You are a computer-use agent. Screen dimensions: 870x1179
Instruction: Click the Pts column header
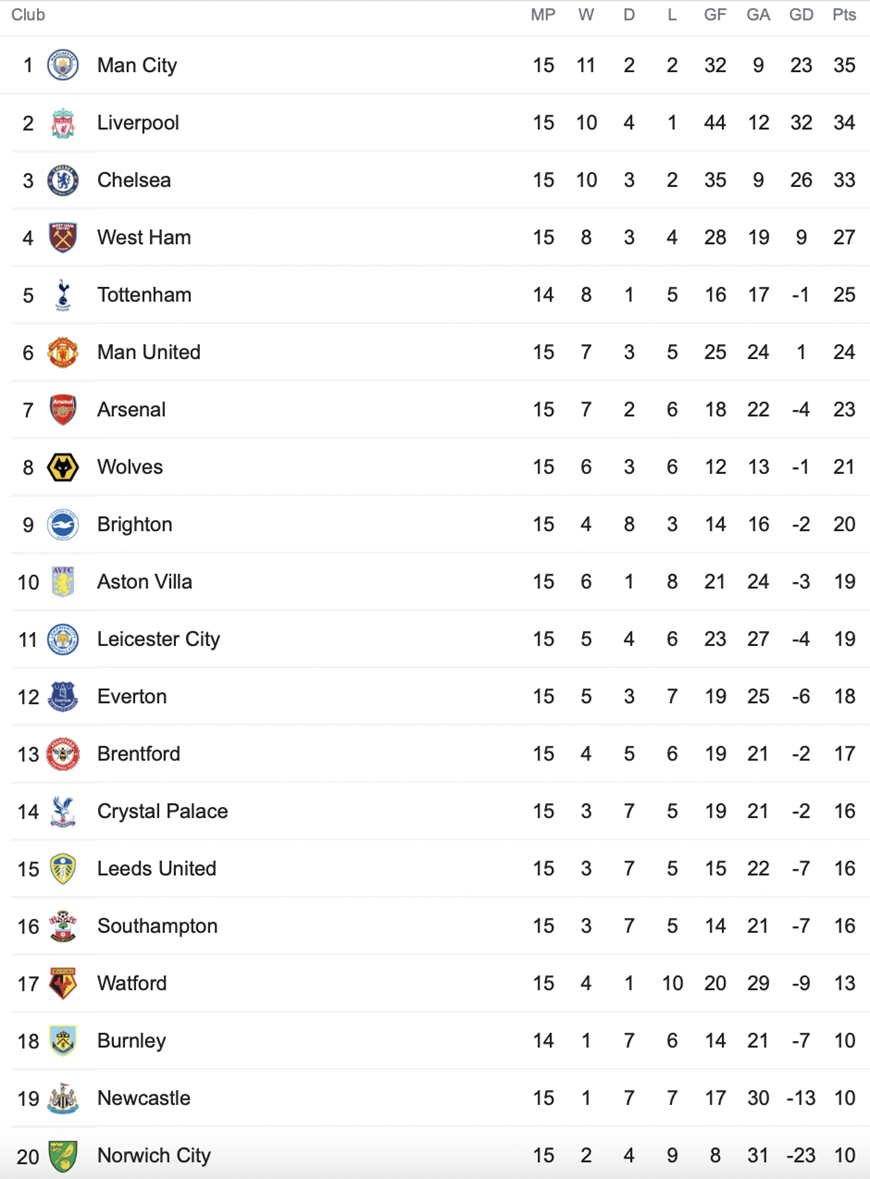[844, 15]
